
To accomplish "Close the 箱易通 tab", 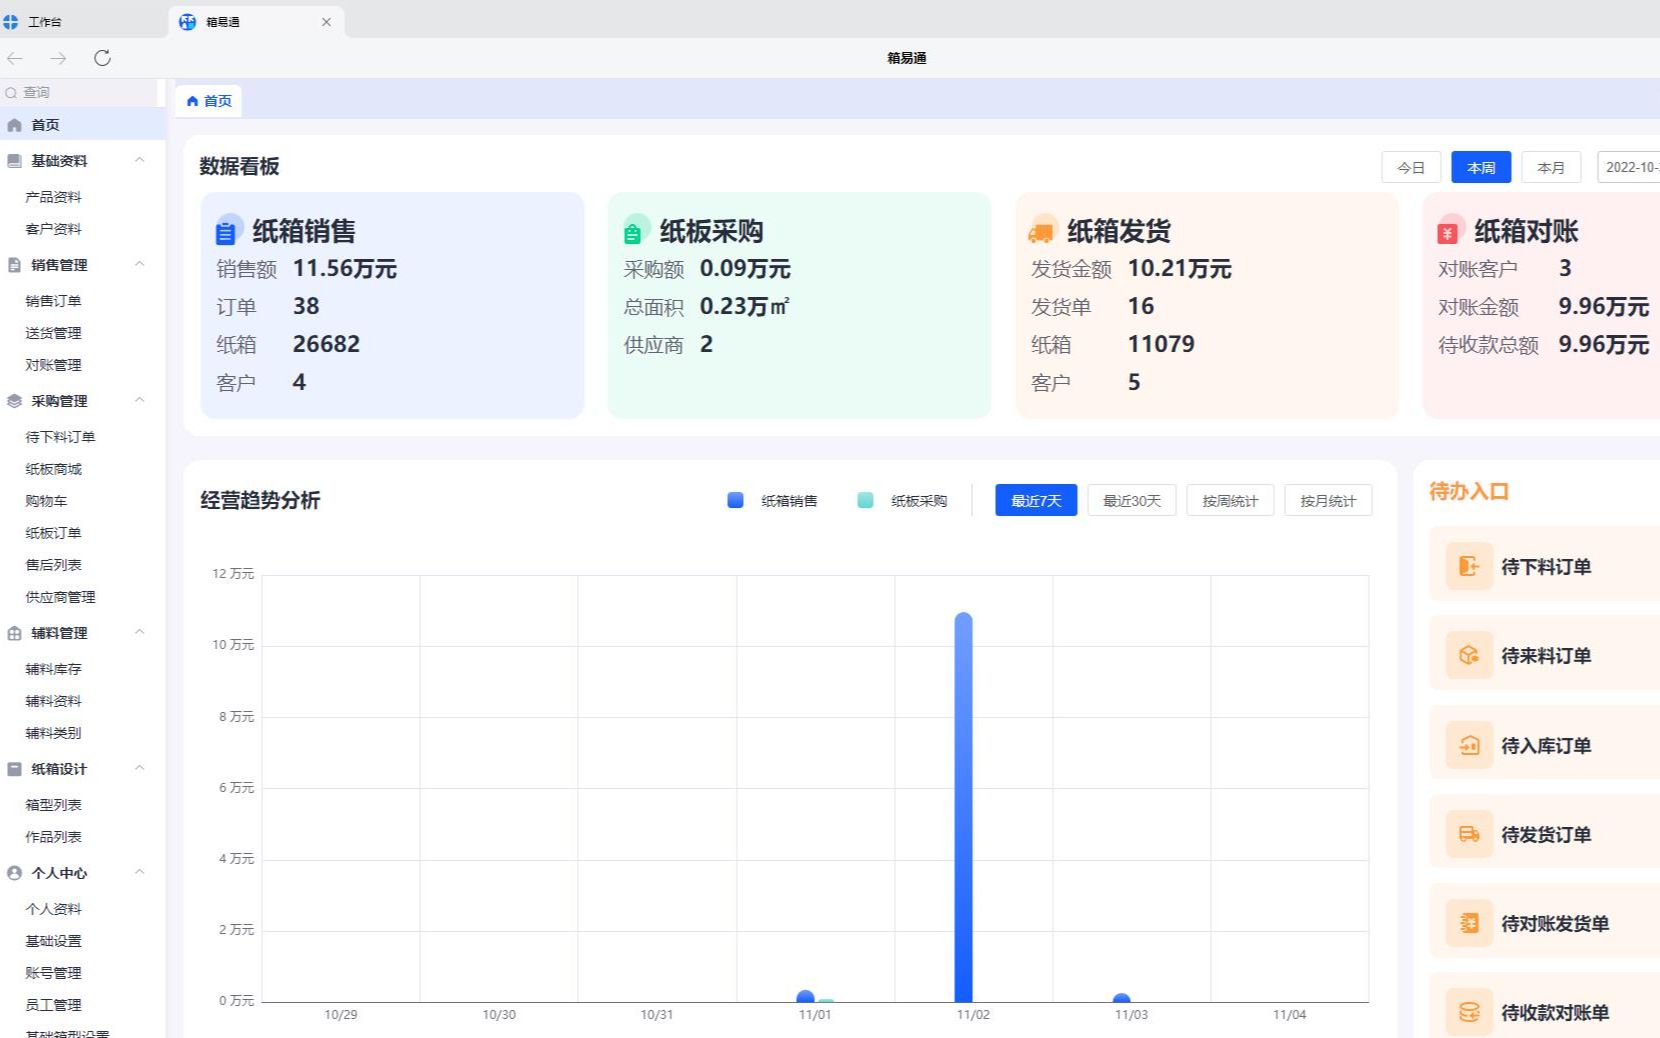I will pyautogui.click(x=326, y=21).
